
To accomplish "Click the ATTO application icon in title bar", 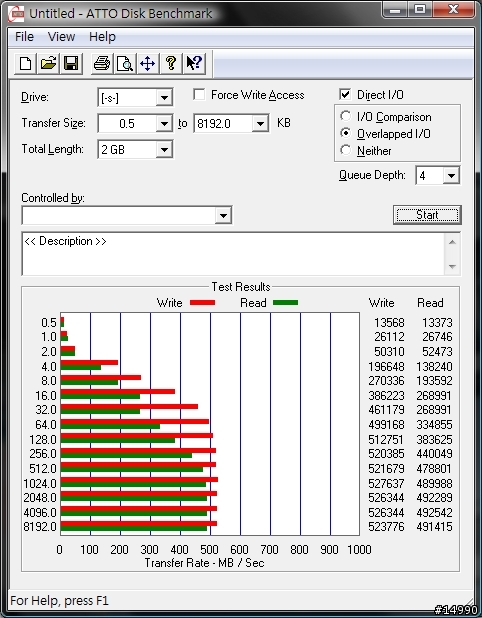I will [x=17, y=14].
